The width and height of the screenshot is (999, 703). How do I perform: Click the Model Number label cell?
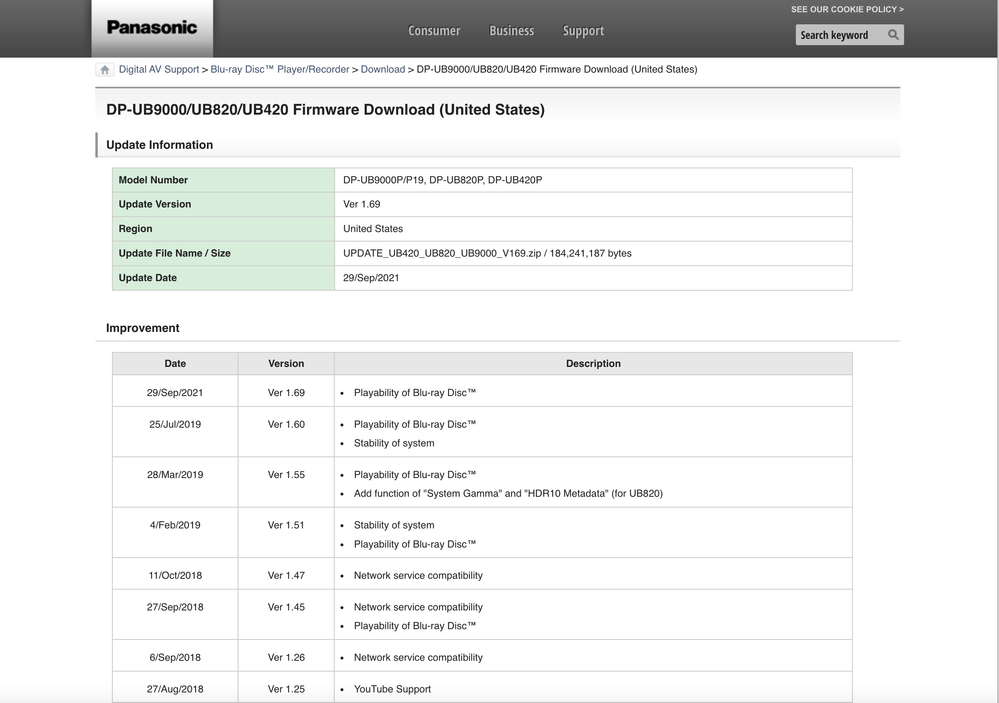(x=224, y=180)
